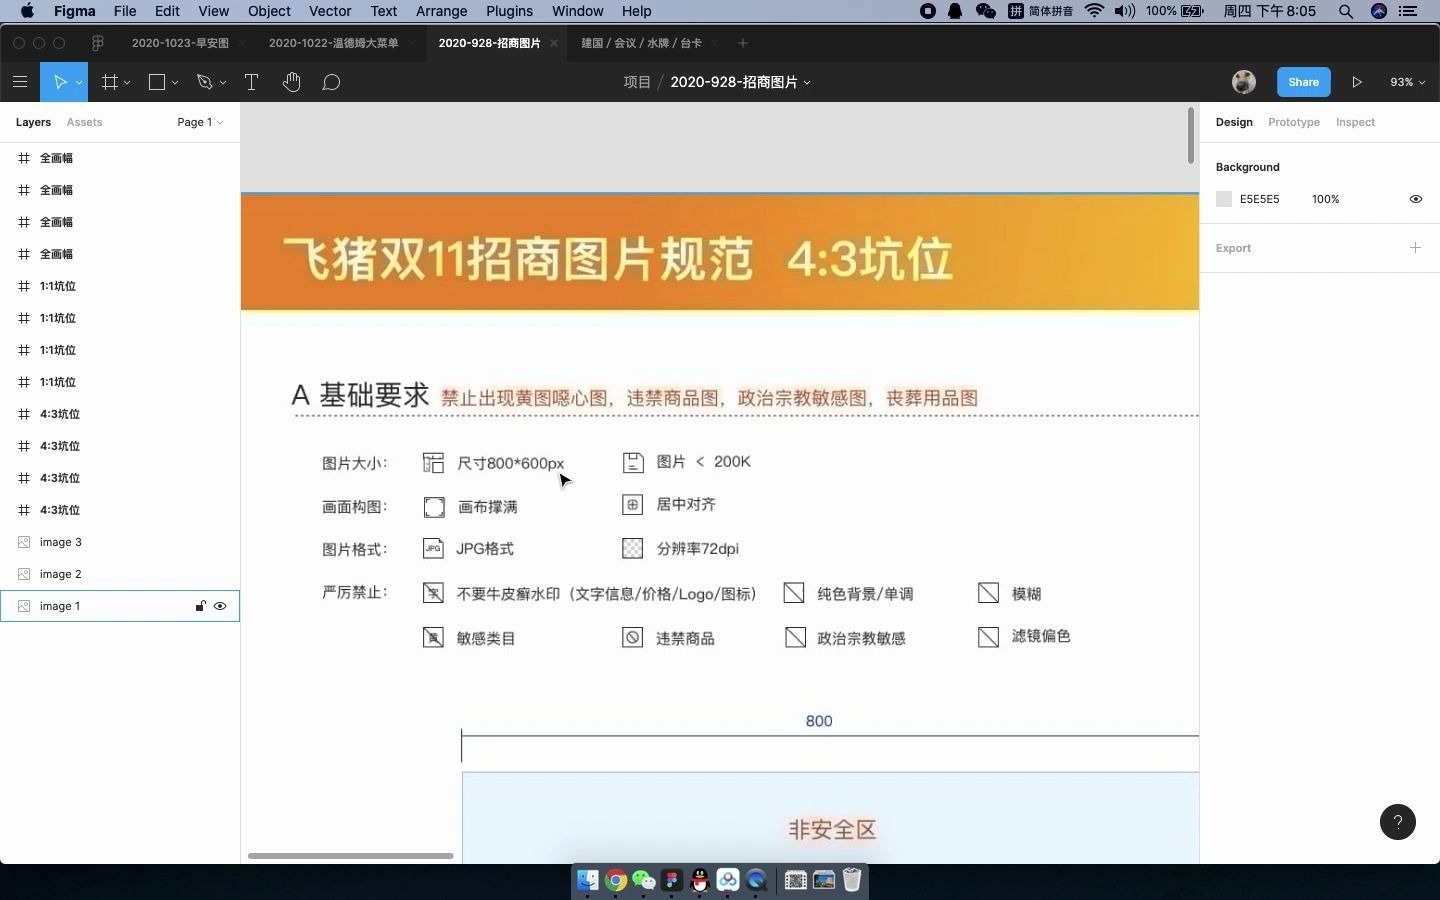Click the background color swatch
Viewport: 1440px width, 900px height.
[x=1224, y=199]
